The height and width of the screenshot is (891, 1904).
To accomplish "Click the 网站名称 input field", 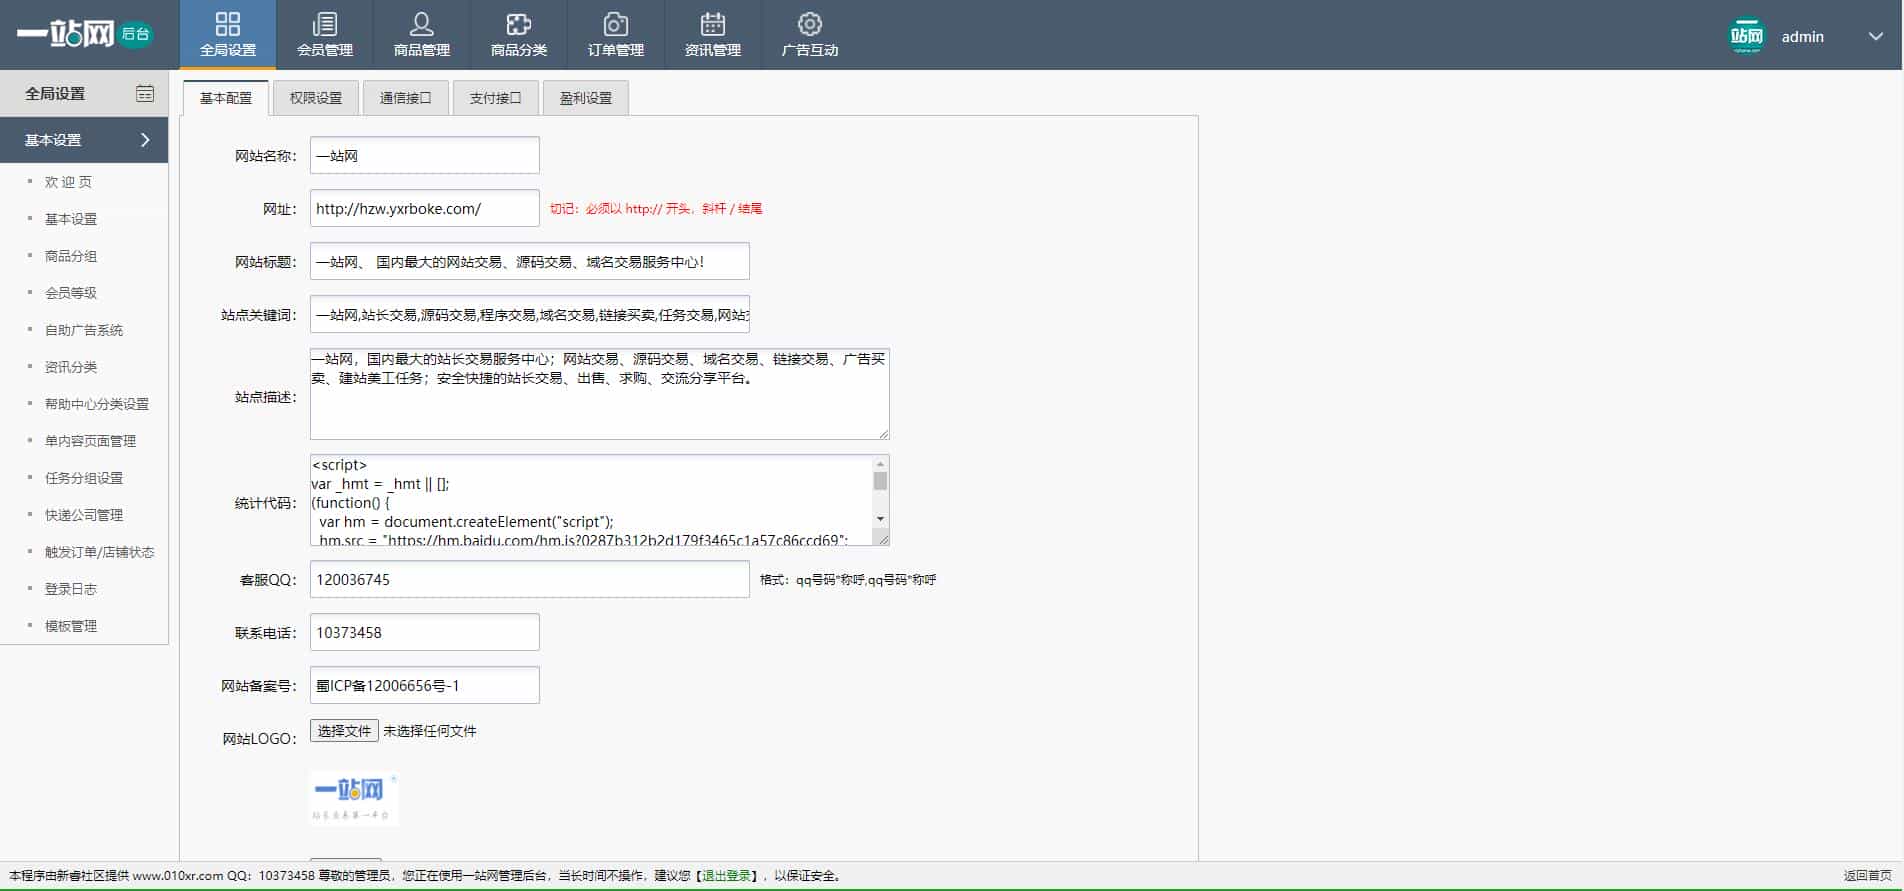I will (x=425, y=155).
